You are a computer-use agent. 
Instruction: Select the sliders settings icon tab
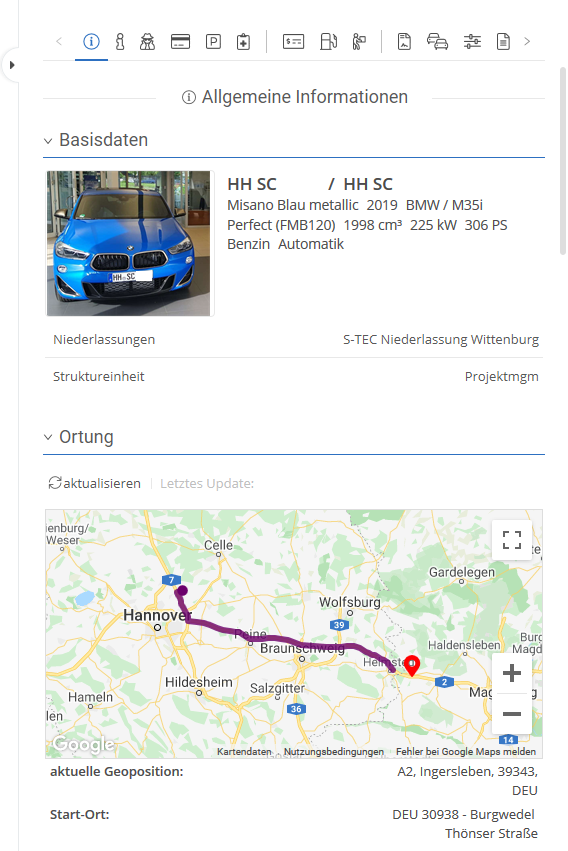pyautogui.click(x=472, y=41)
